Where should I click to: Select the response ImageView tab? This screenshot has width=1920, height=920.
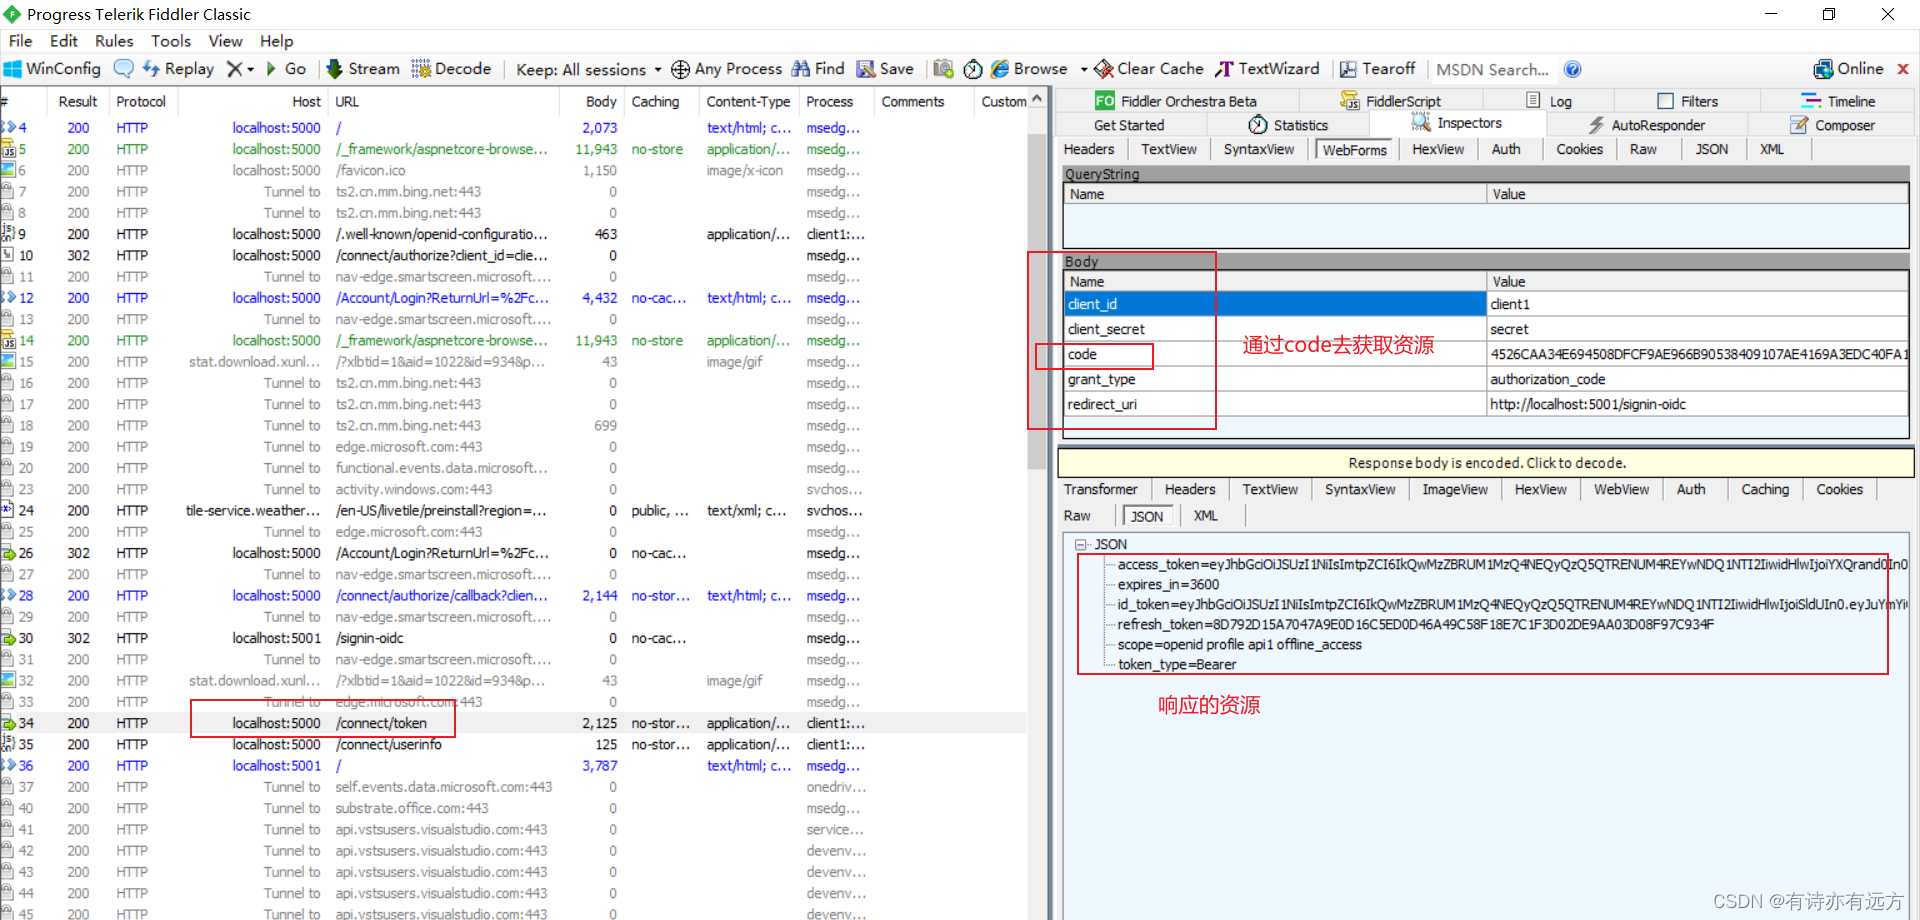click(x=1455, y=489)
